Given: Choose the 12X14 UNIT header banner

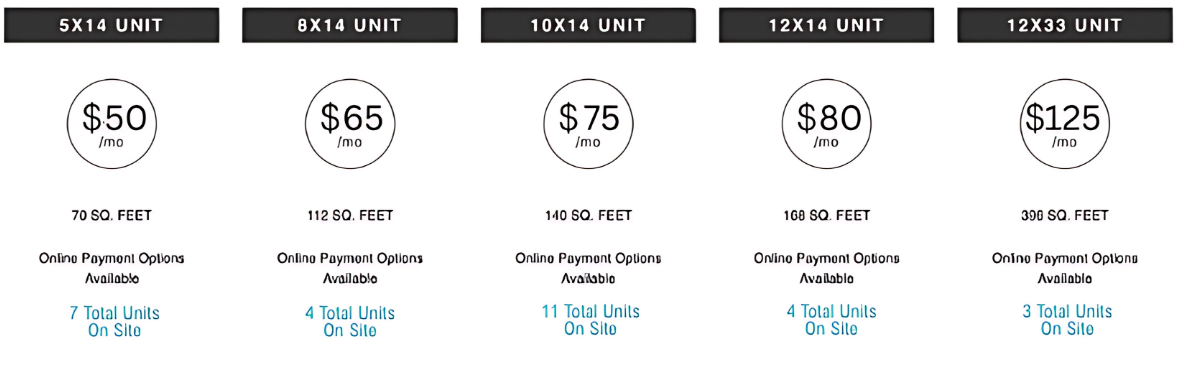Looking at the screenshot, I should point(826,25).
